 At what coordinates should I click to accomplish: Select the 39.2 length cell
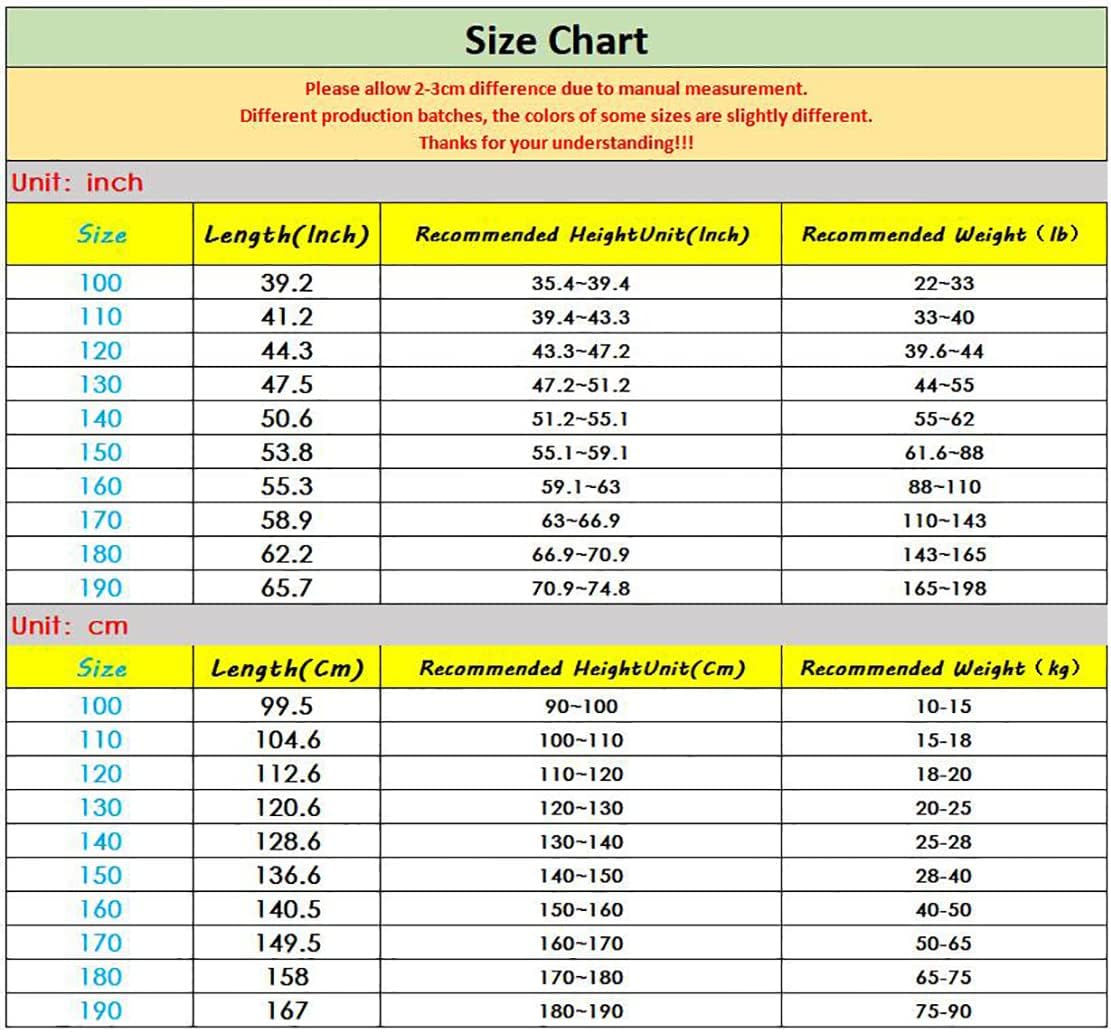[x=287, y=283]
